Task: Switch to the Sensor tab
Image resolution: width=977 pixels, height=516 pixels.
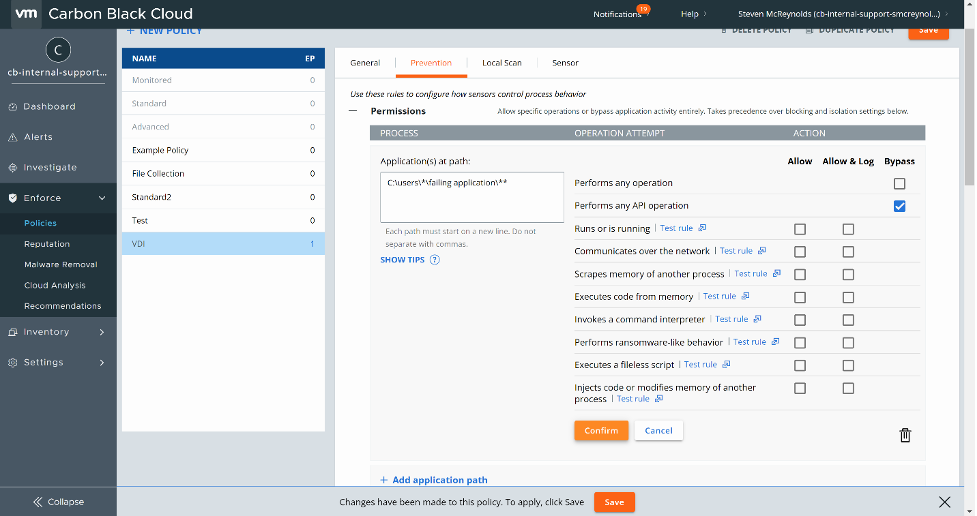Action: [x=565, y=63]
